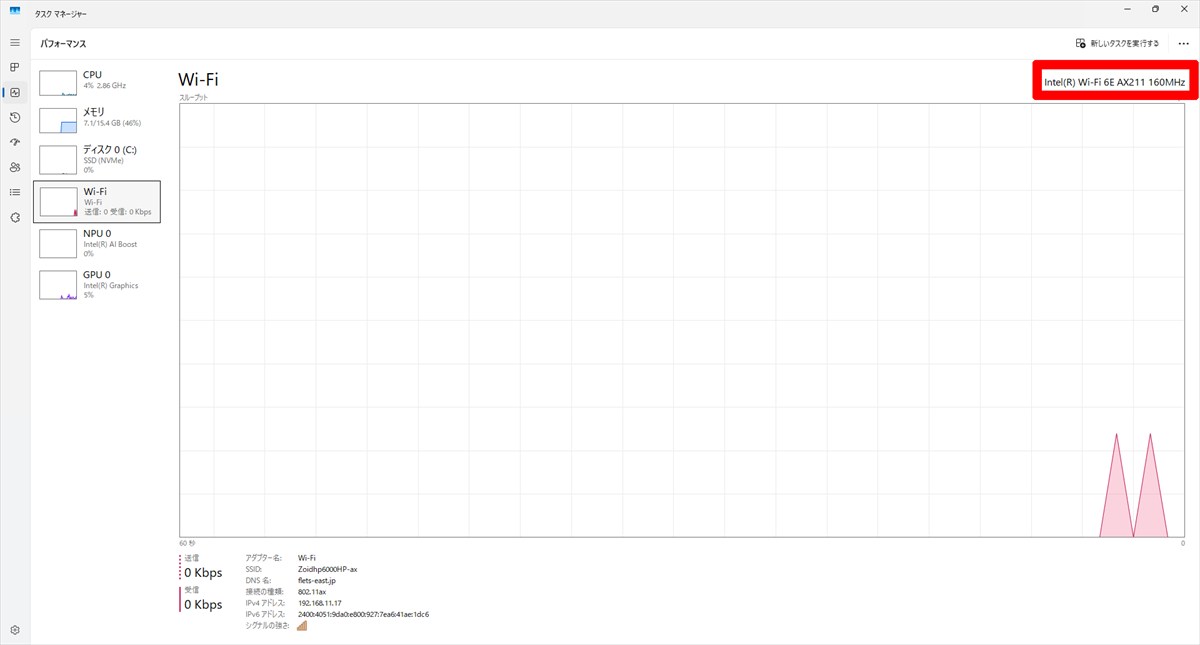Click the 新しいタスクを実行する button
The width and height of the screenshot is (1200, 645).
pyautogui.click(x=1117, y=44)
